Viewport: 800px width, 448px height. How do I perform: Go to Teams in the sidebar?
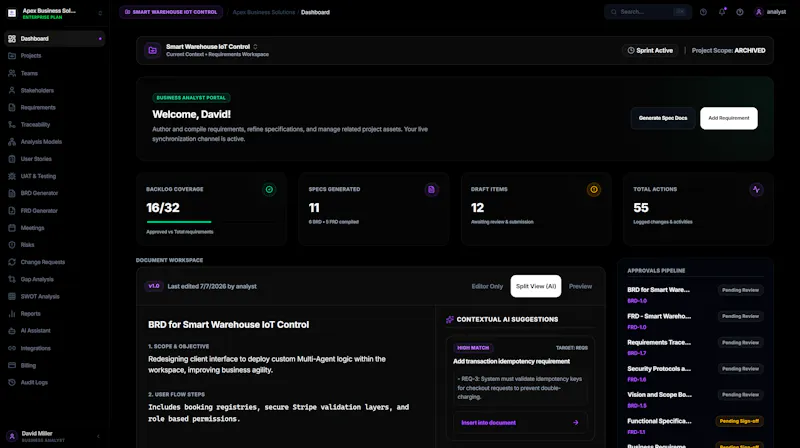[x=54, y=73]
